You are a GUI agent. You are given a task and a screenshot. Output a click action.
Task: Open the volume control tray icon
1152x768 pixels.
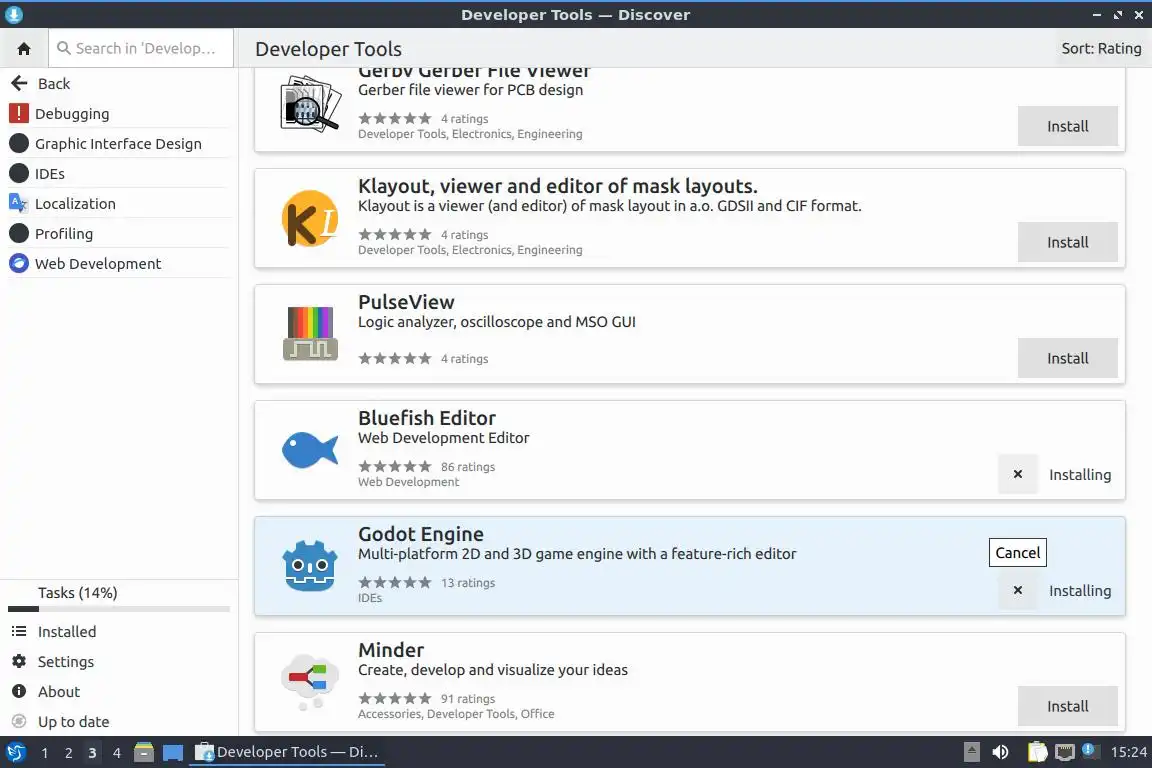click(x=1000, y=753)
